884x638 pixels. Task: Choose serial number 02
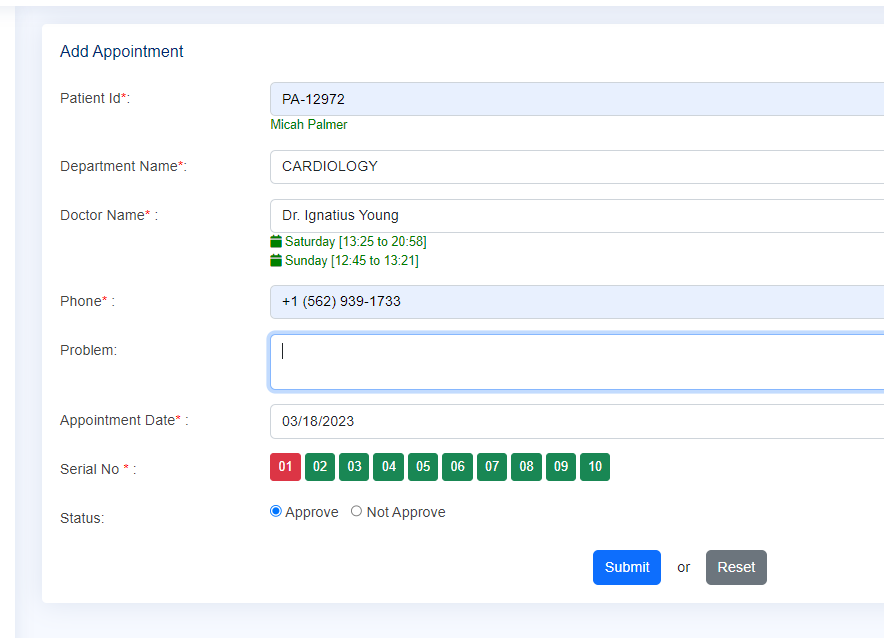pos(320,467)
